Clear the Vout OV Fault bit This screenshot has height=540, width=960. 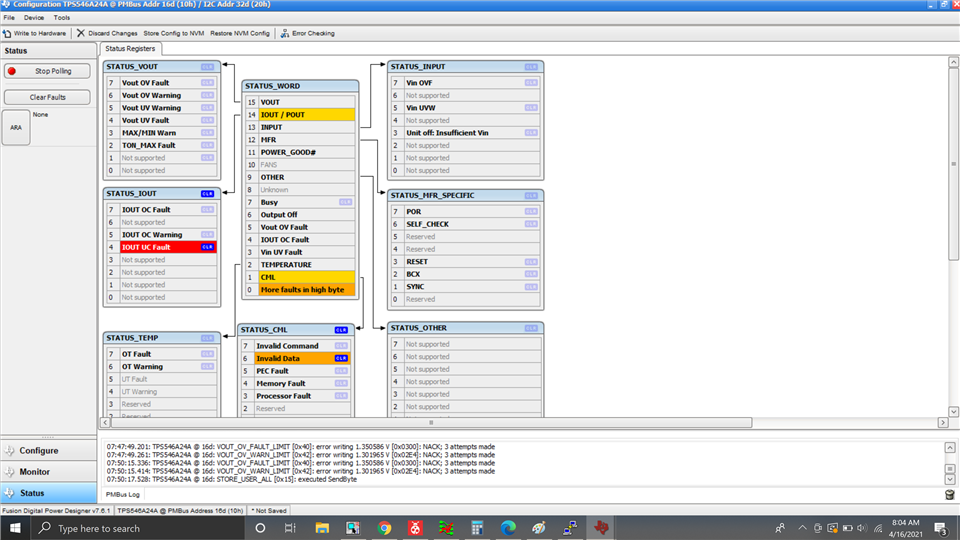(x=208, y=83)
